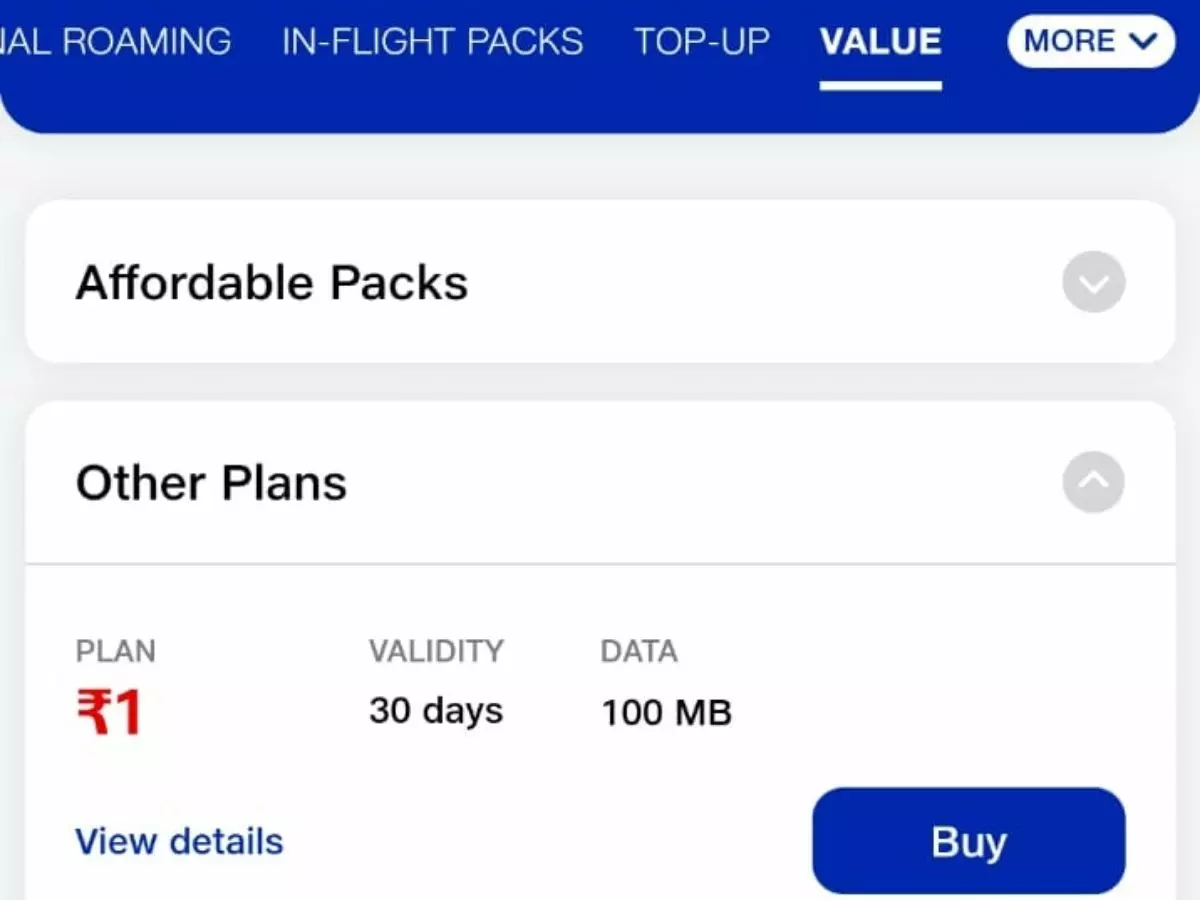Viewport: 1200px width, 900px height.
Task: Select the VALUE tab
Action: pyautogui.click(x=880, y=42)
